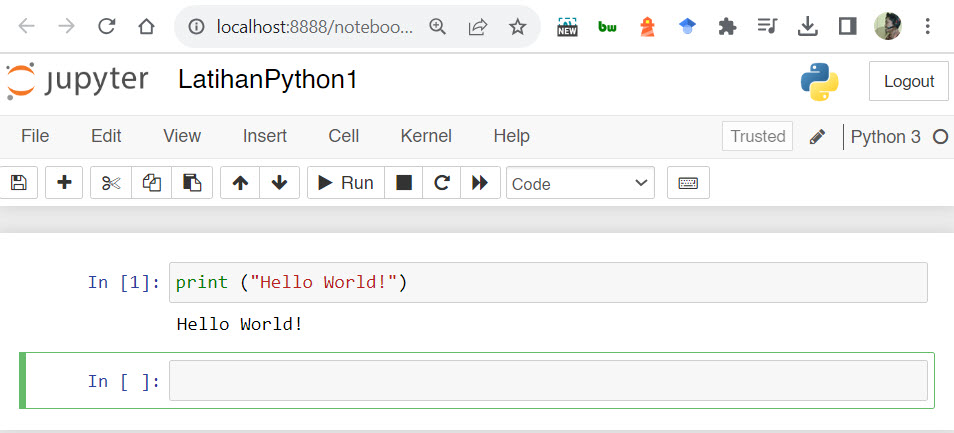This screenshot has height=433, width=954.
Task: Paste cells below icon
Action: point(192,182)
